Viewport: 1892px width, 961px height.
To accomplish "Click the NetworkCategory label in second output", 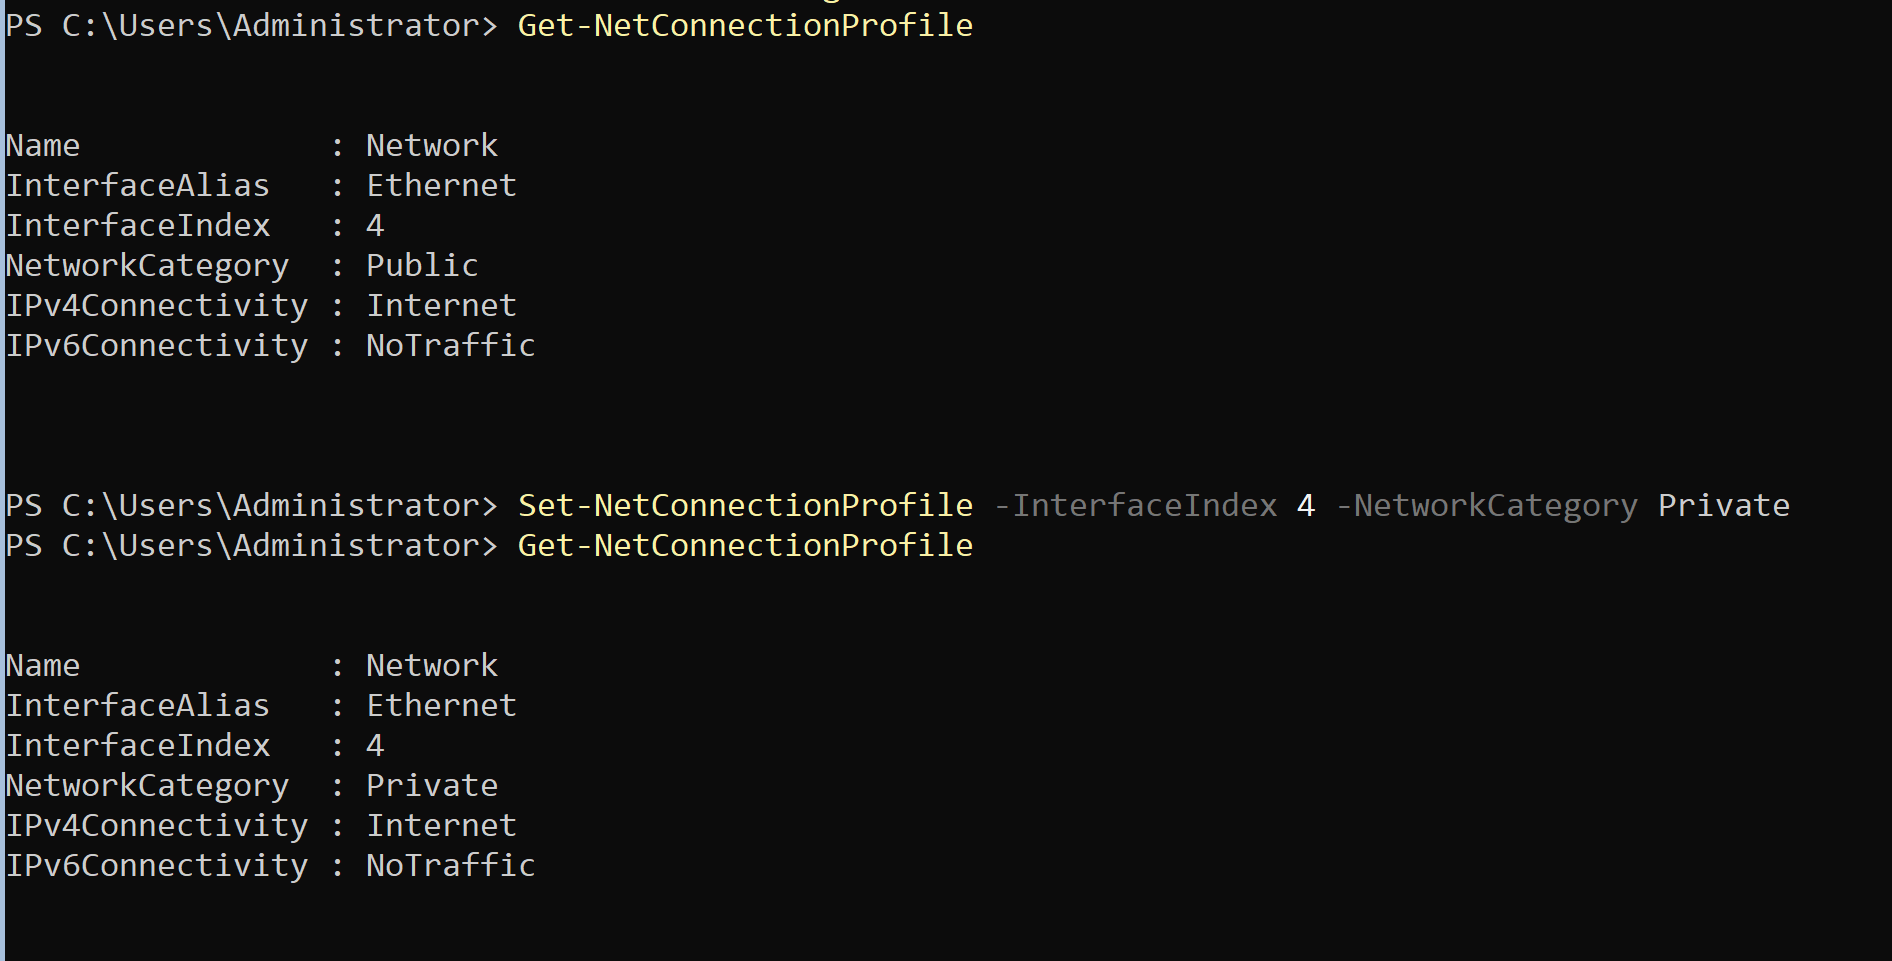I will click(148, 785).
